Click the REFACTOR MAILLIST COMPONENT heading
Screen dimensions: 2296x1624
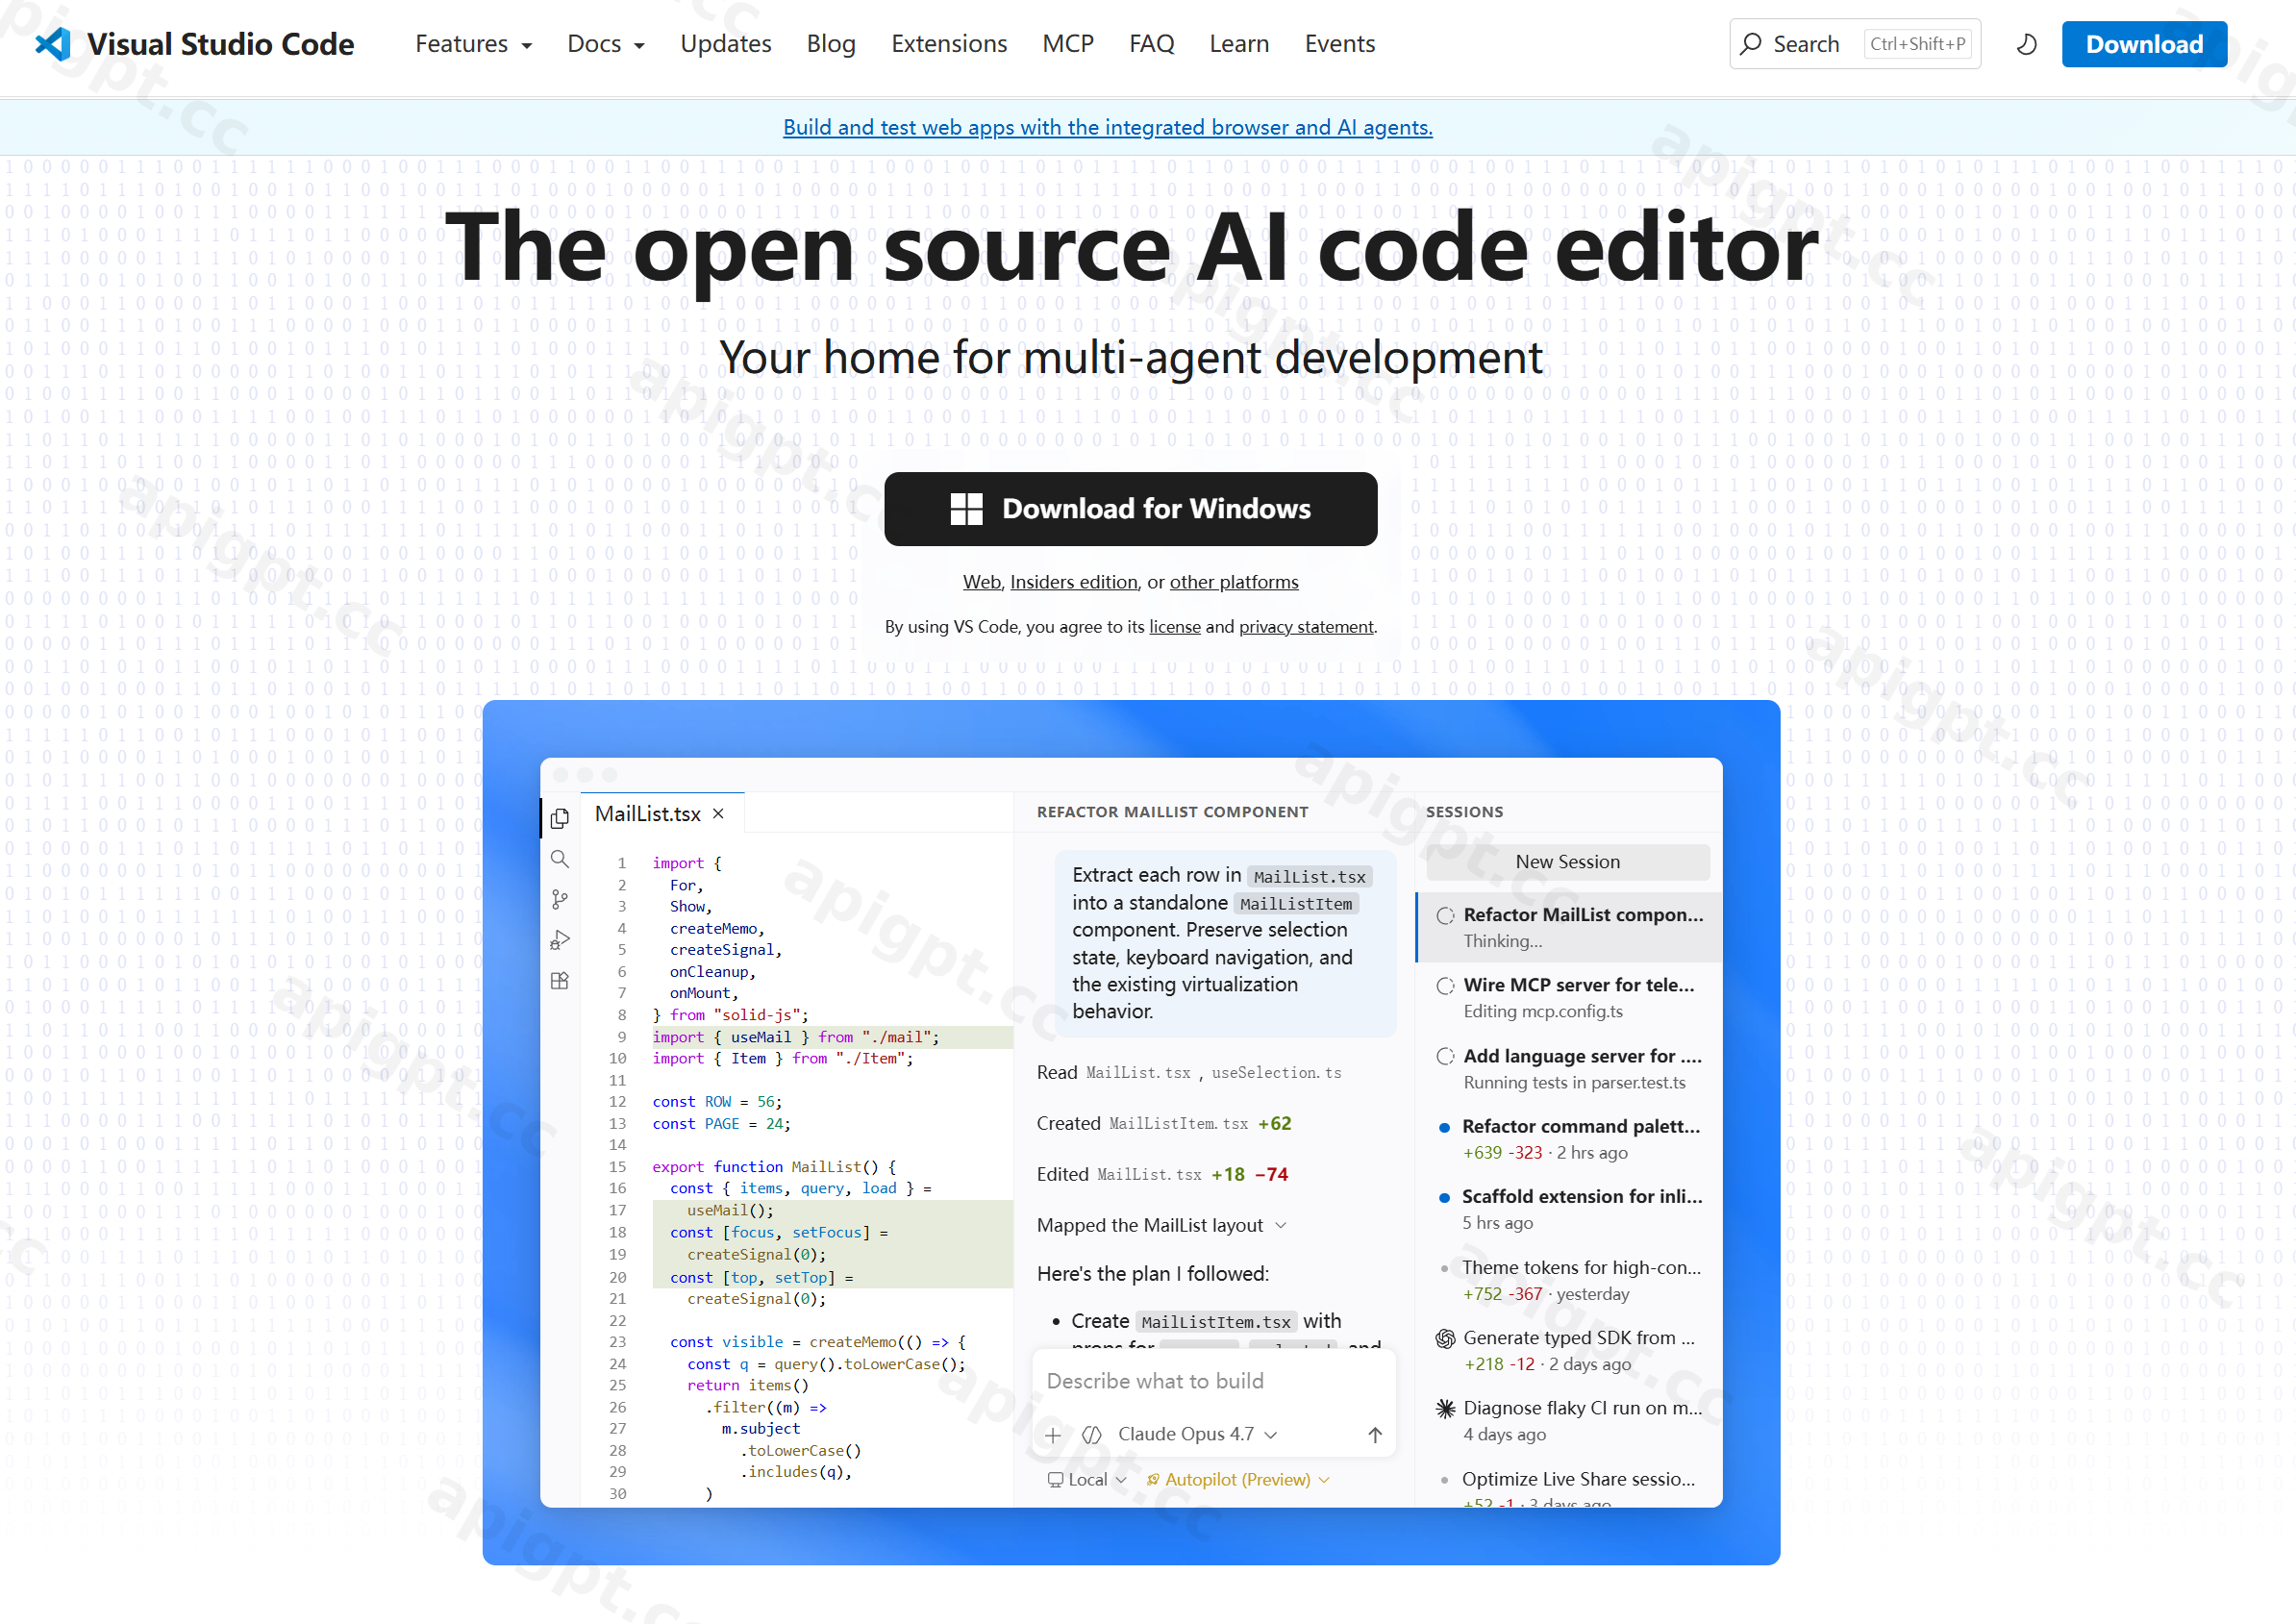click(1172, 813)
